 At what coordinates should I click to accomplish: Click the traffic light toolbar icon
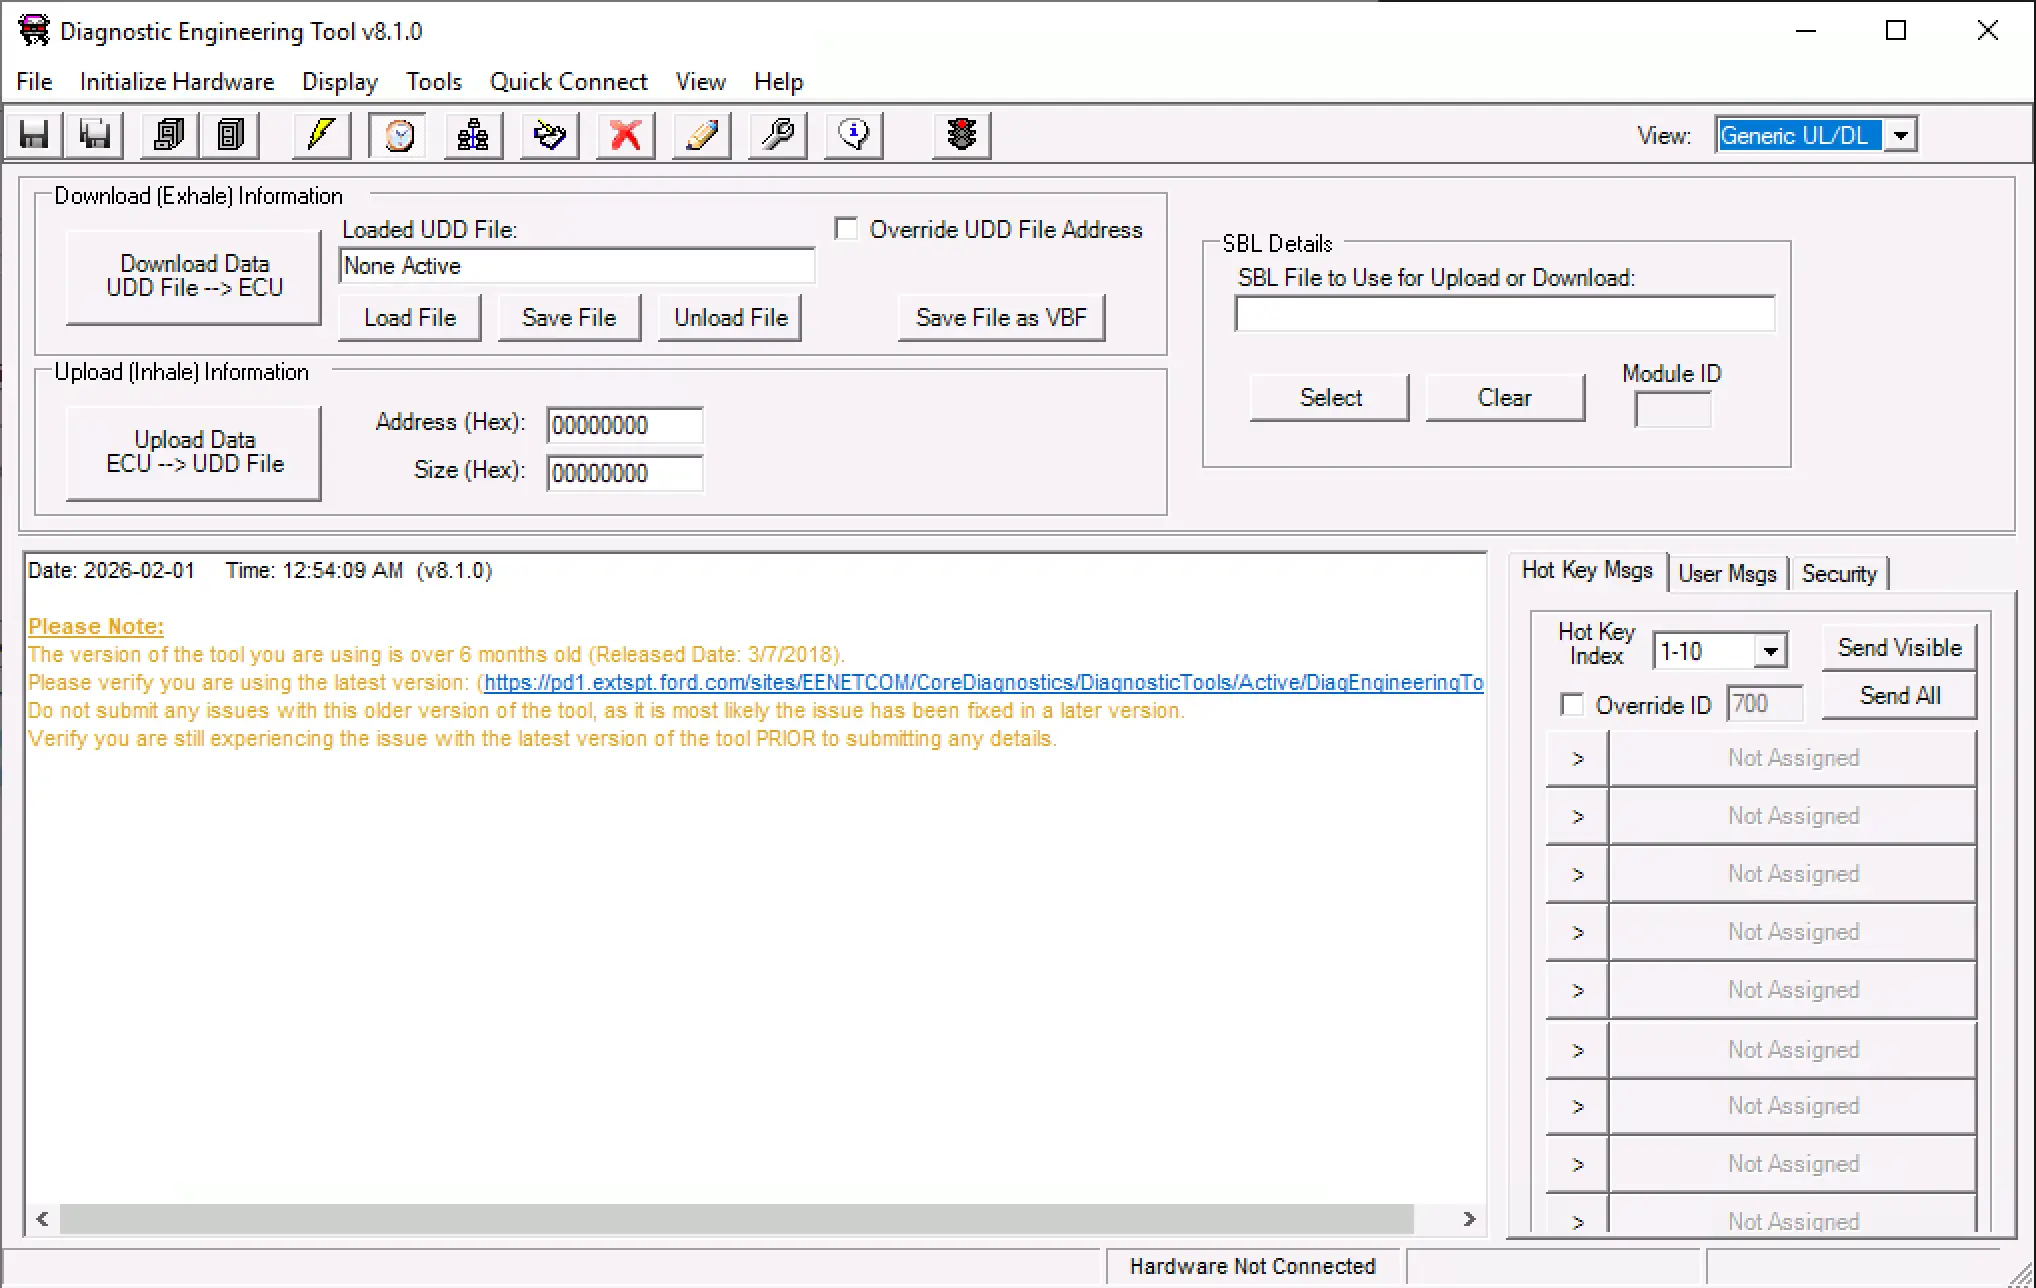click(961, 135)
